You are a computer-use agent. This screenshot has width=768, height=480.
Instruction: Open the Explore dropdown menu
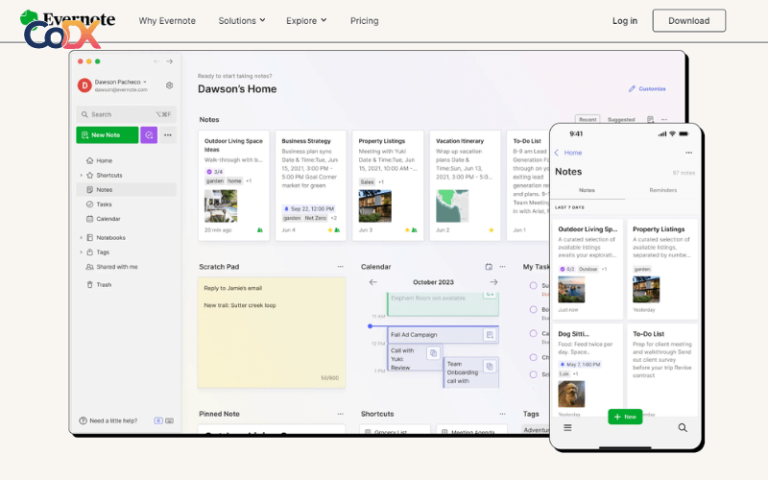click(306, 21)
